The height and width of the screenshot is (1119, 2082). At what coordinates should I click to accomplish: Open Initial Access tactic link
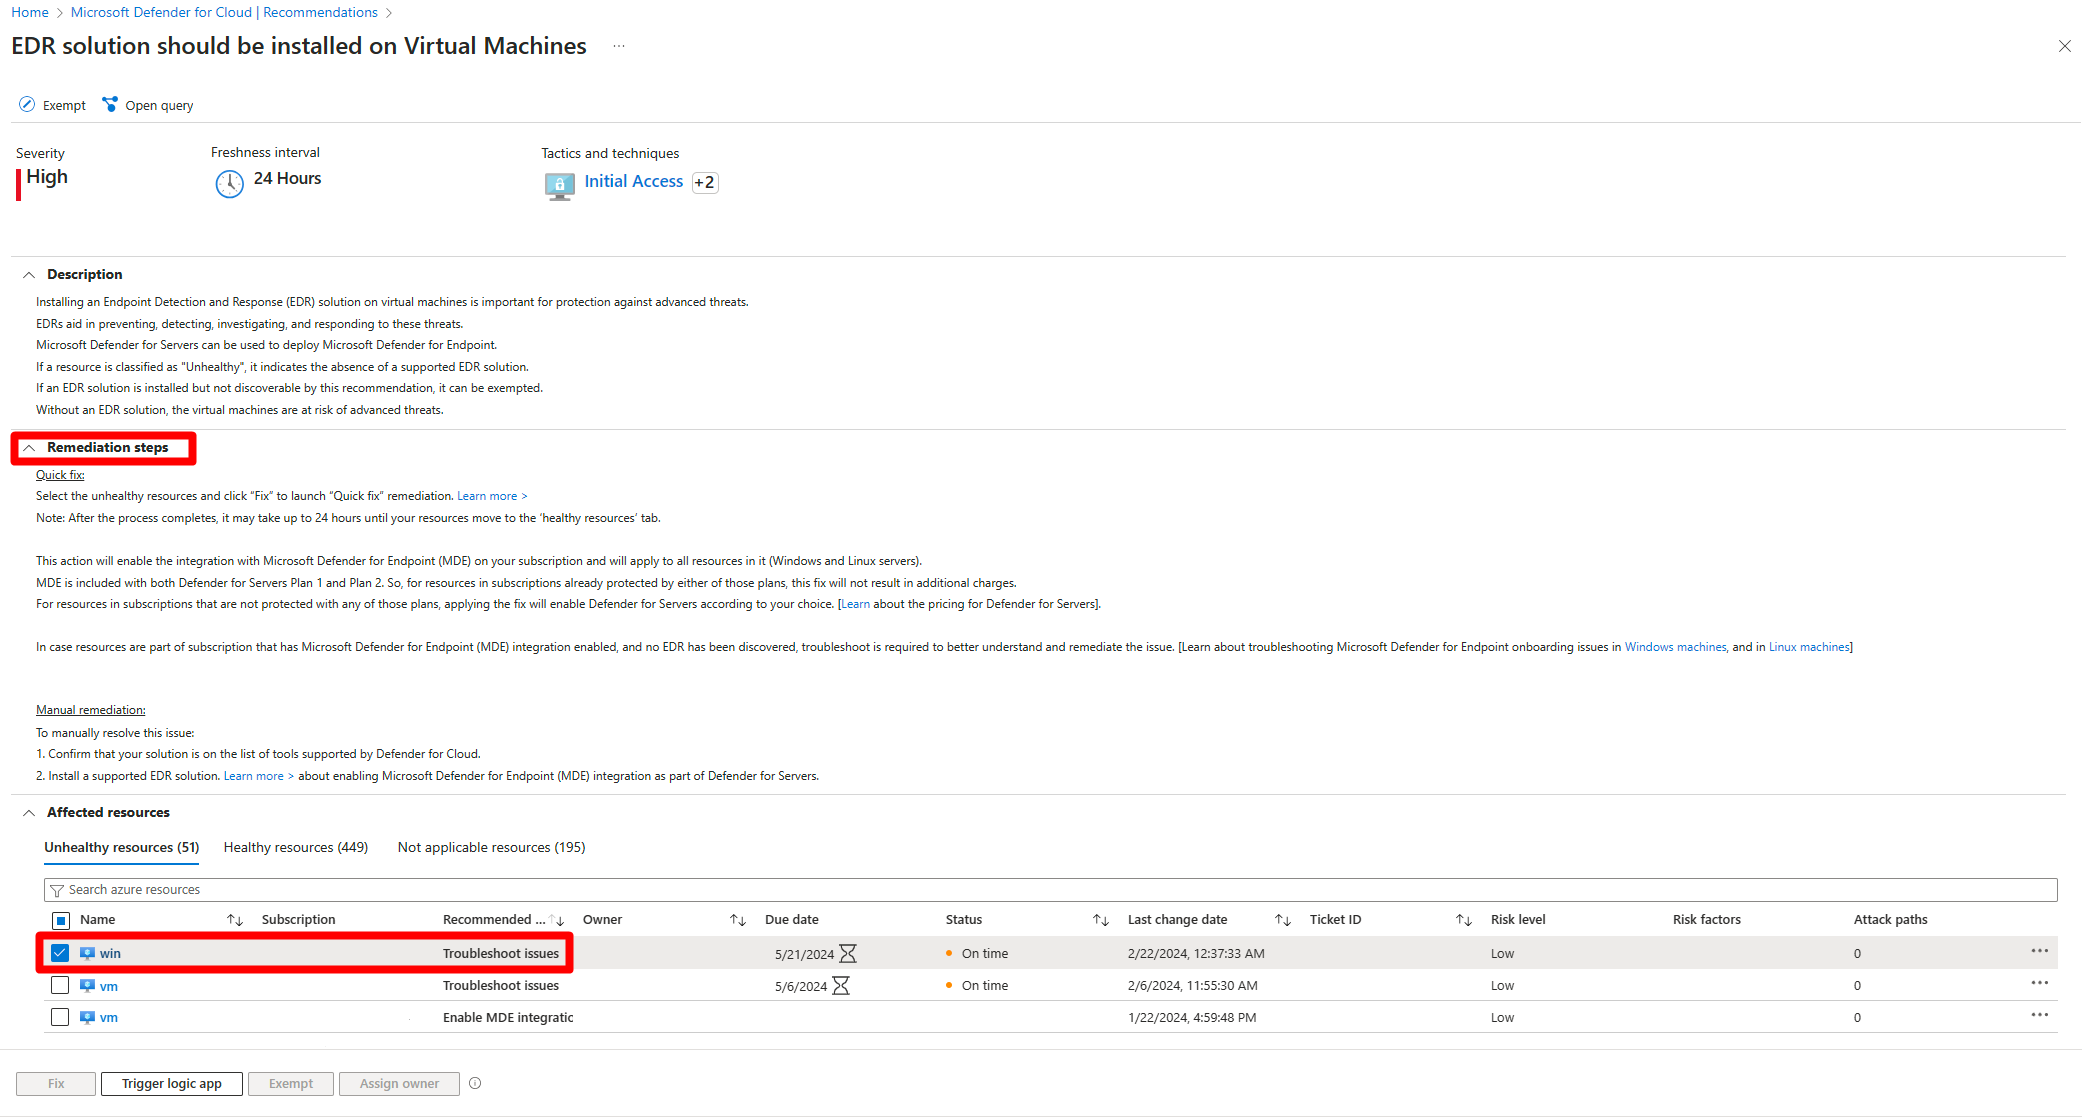(x=634, y=182)
